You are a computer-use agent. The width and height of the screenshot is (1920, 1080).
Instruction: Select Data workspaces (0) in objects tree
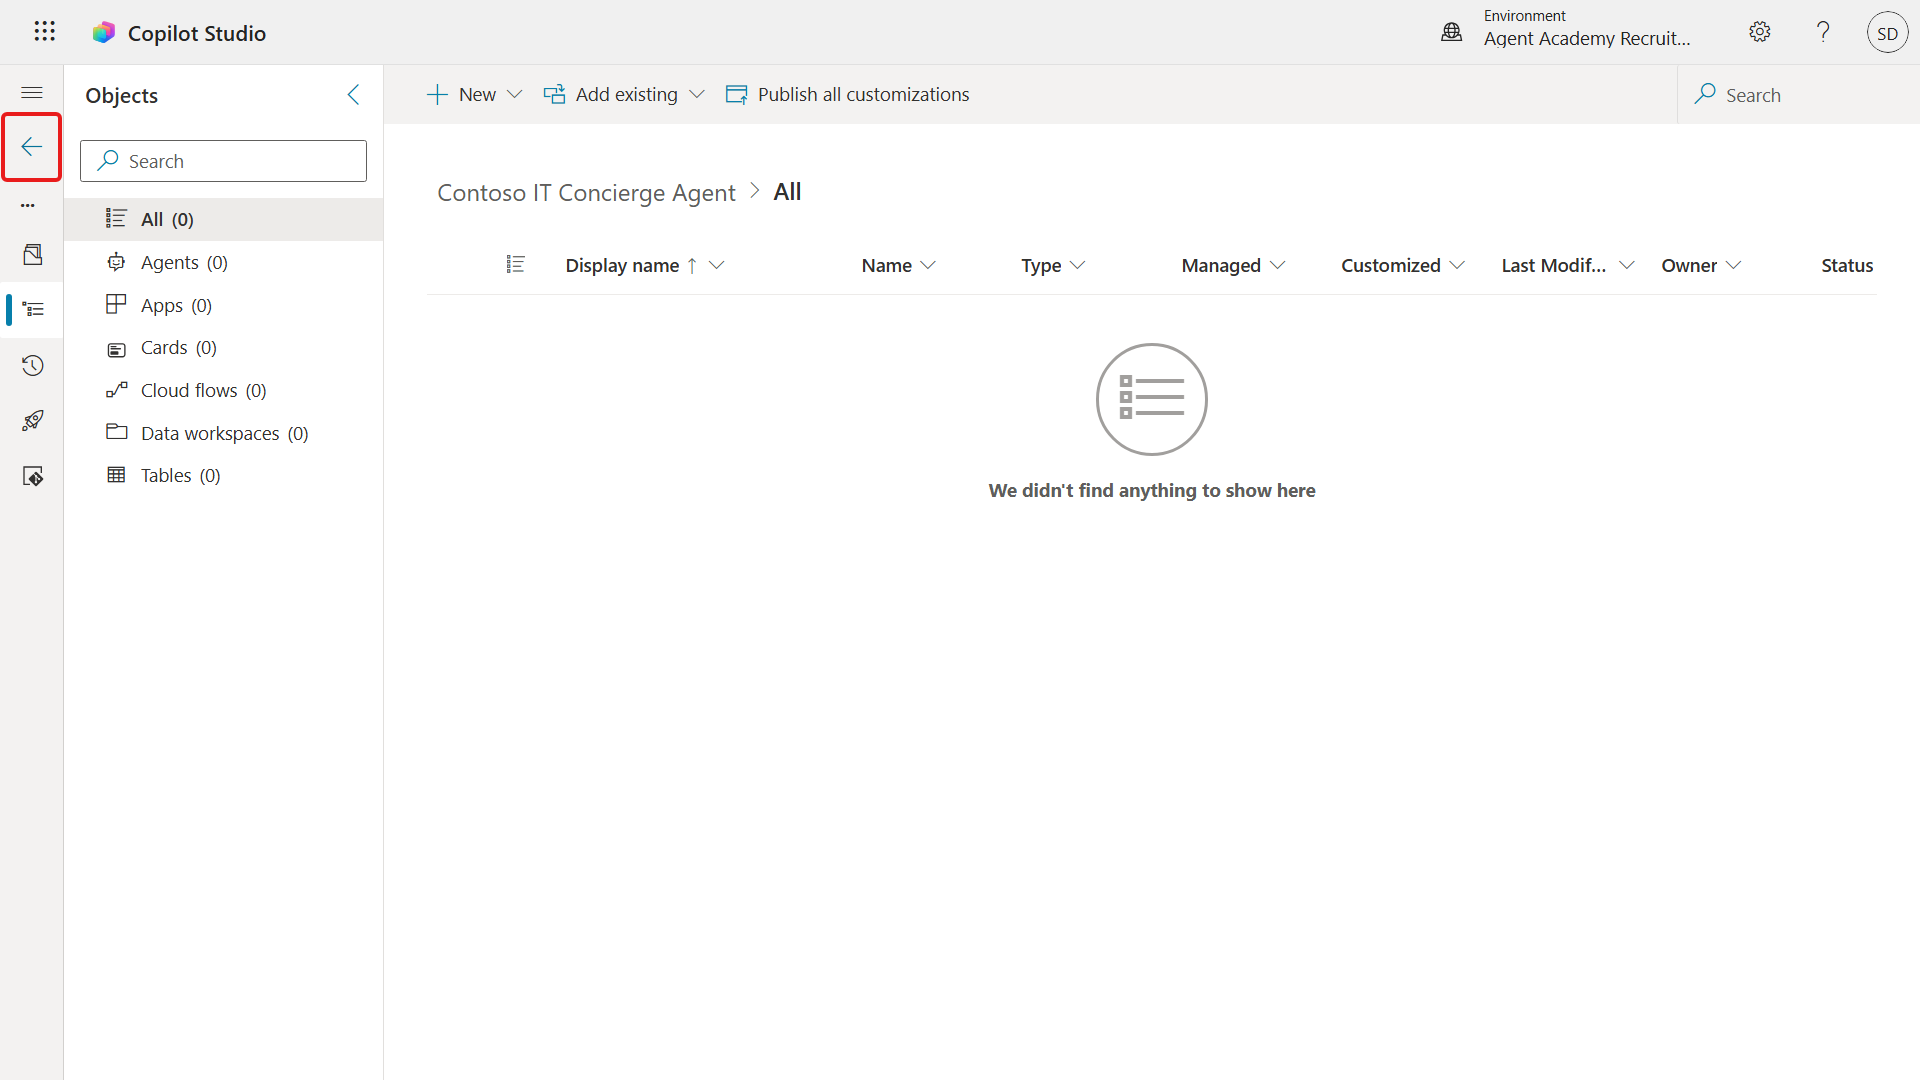pos(224,433)
